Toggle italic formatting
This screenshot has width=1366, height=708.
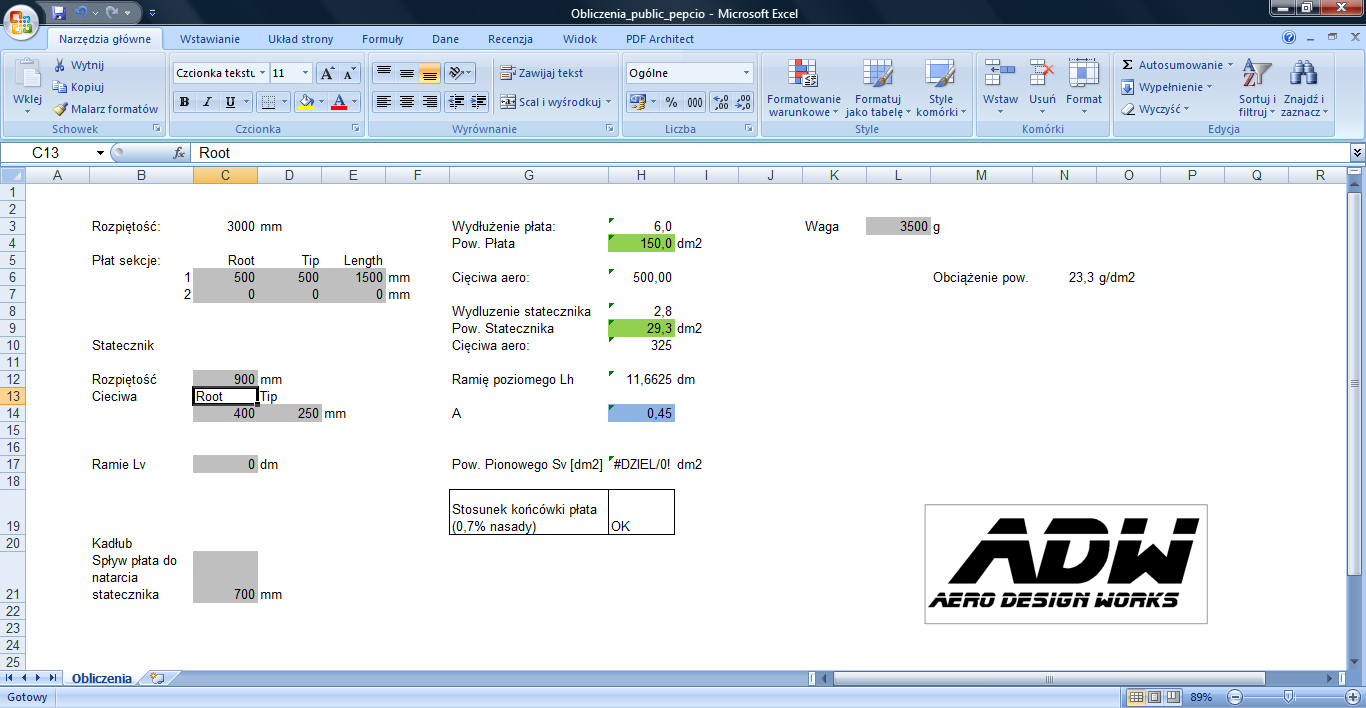click(207, 102)
